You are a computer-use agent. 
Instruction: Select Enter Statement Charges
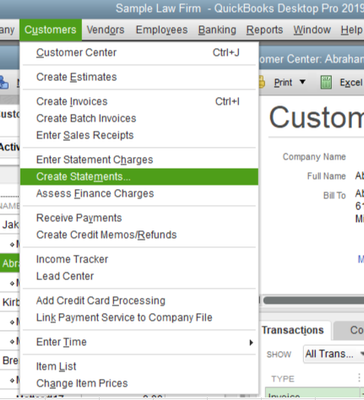point(139,160)
